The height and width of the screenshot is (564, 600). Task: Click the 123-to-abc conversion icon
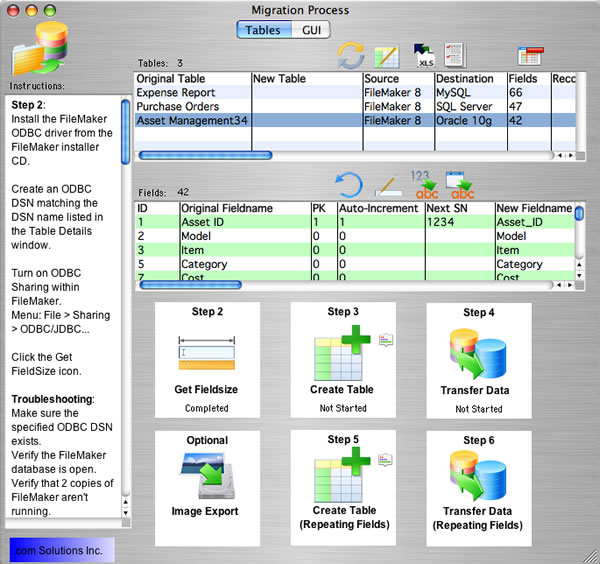(x=424, y=185)
